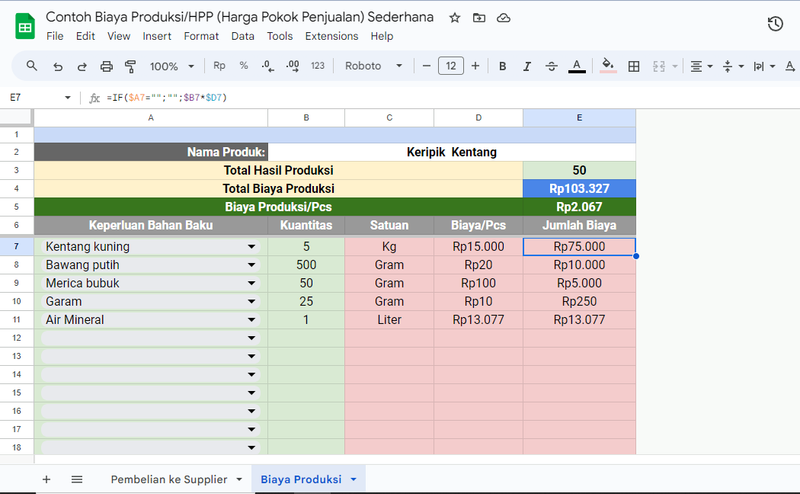Screen dimensions: 800x494
Task: Open the Data menu
Action: pos(242,36)
